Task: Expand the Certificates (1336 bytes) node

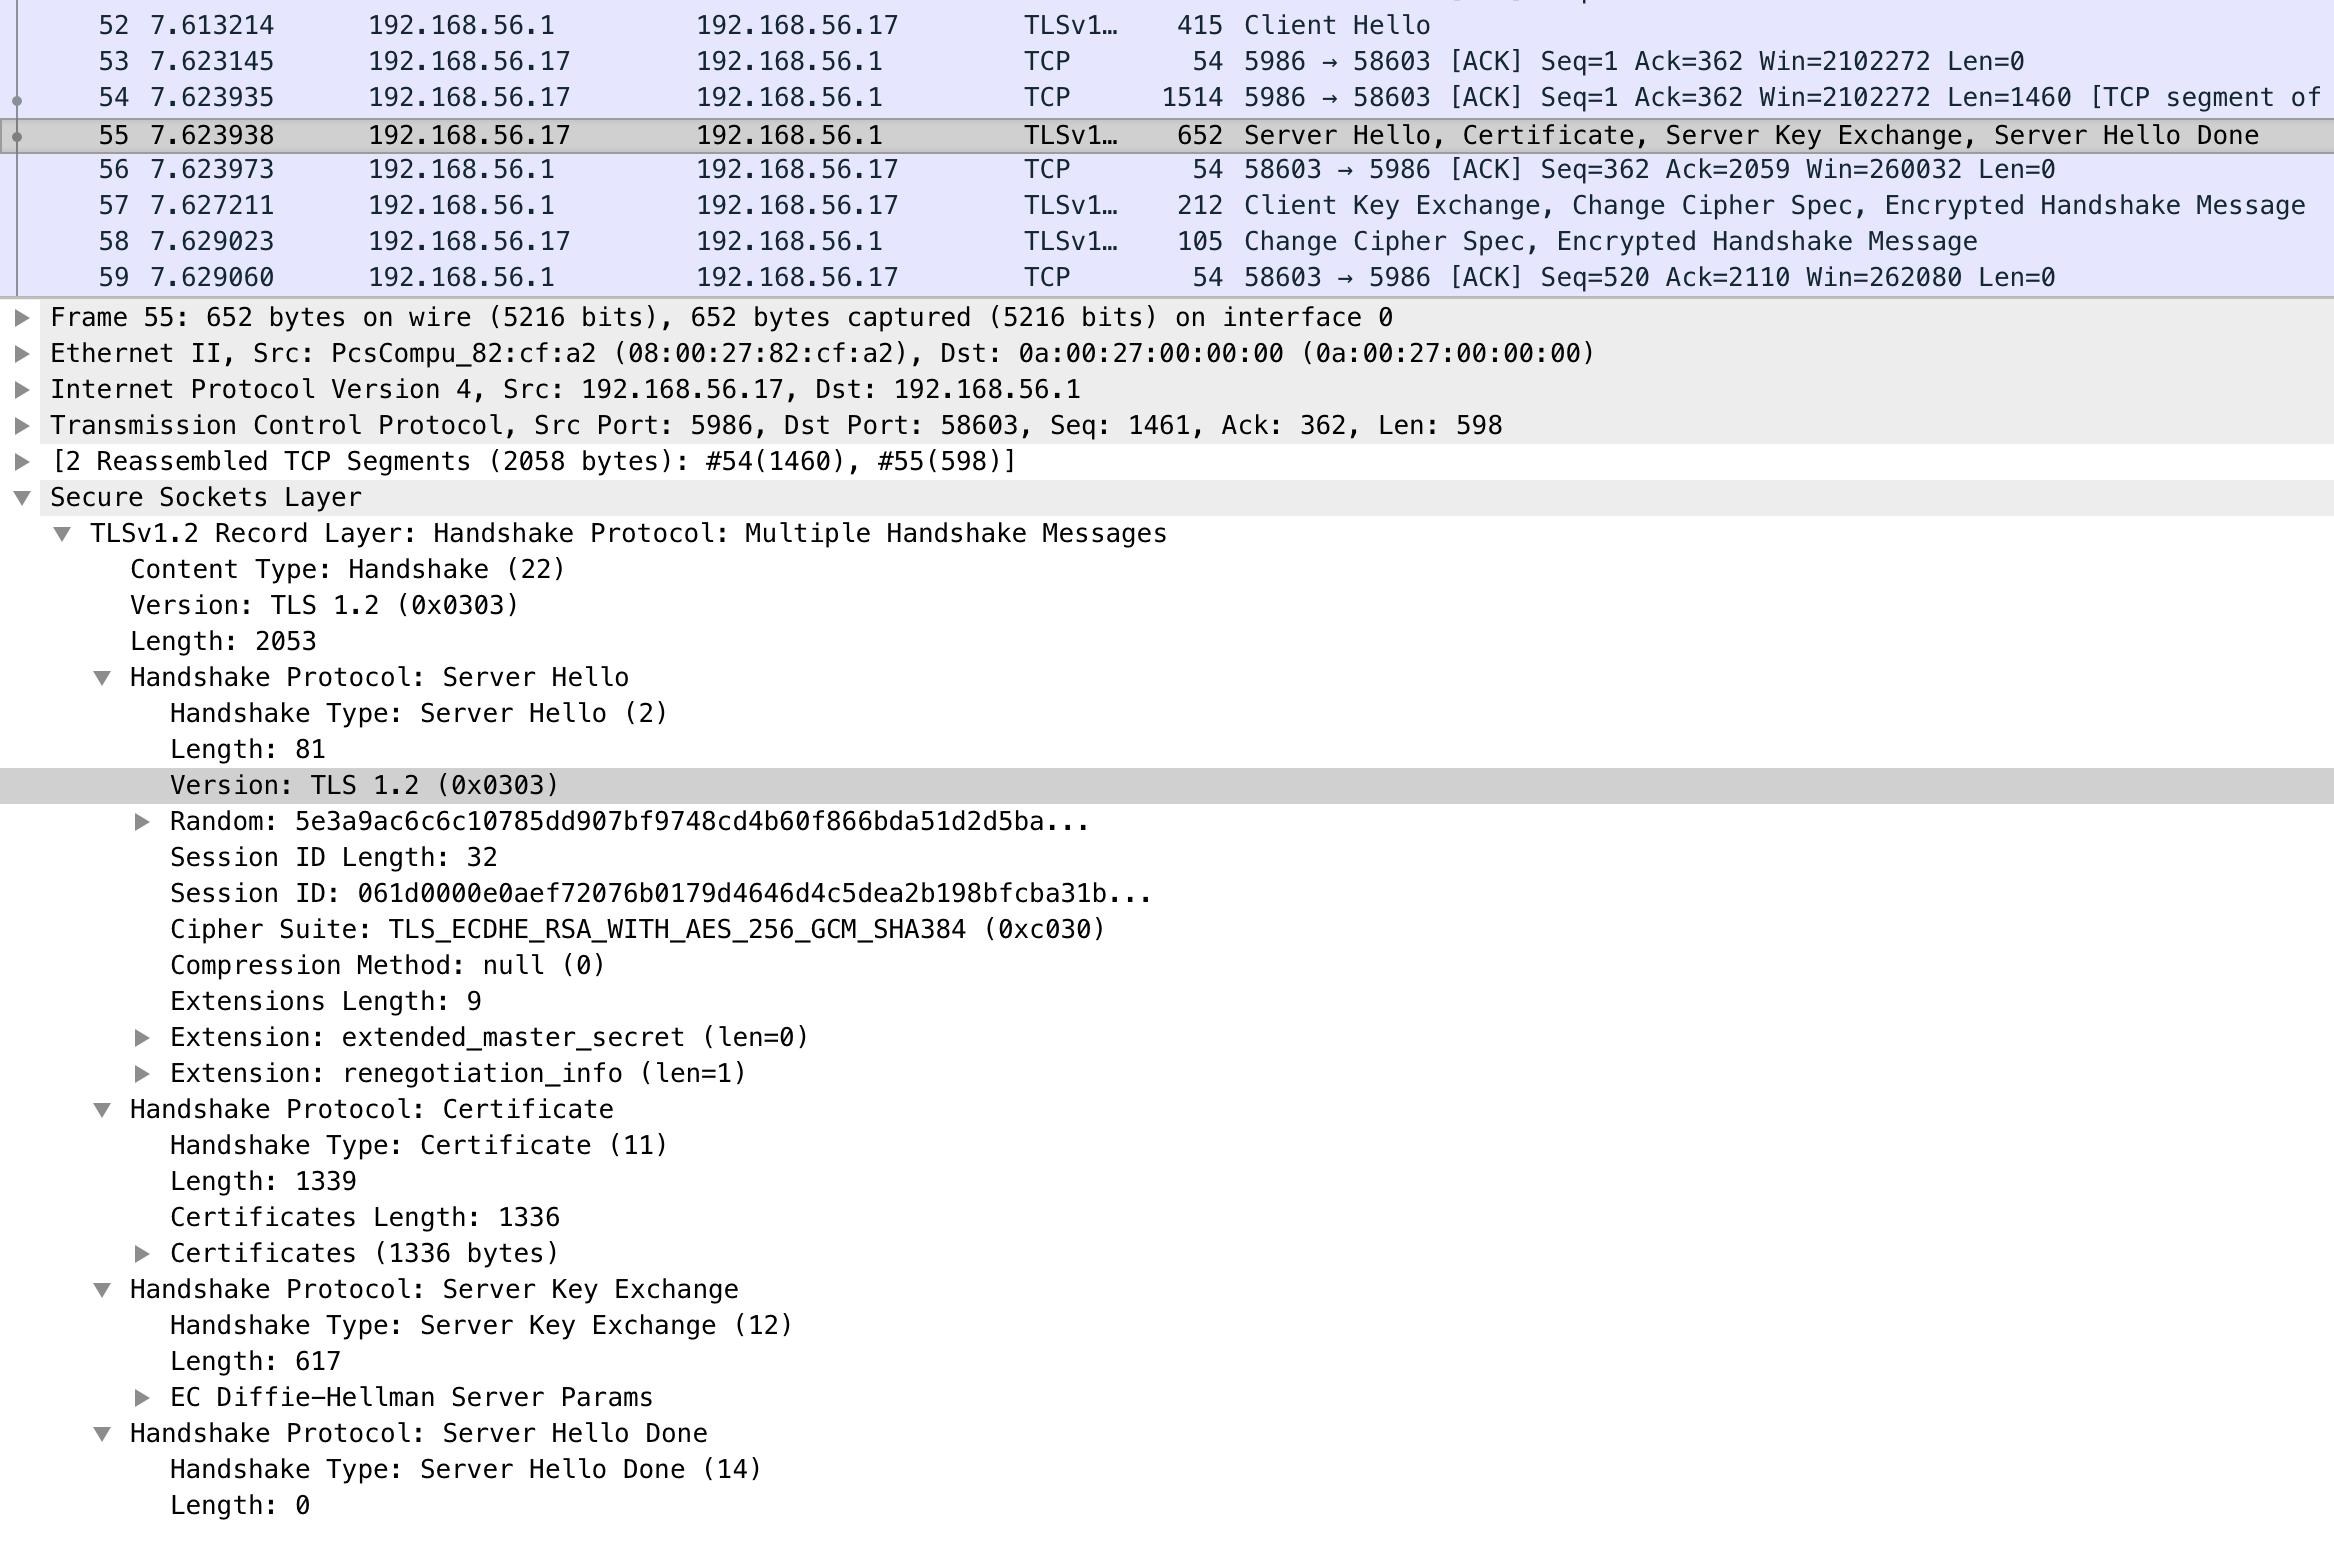Action: tap(140, 1253)
